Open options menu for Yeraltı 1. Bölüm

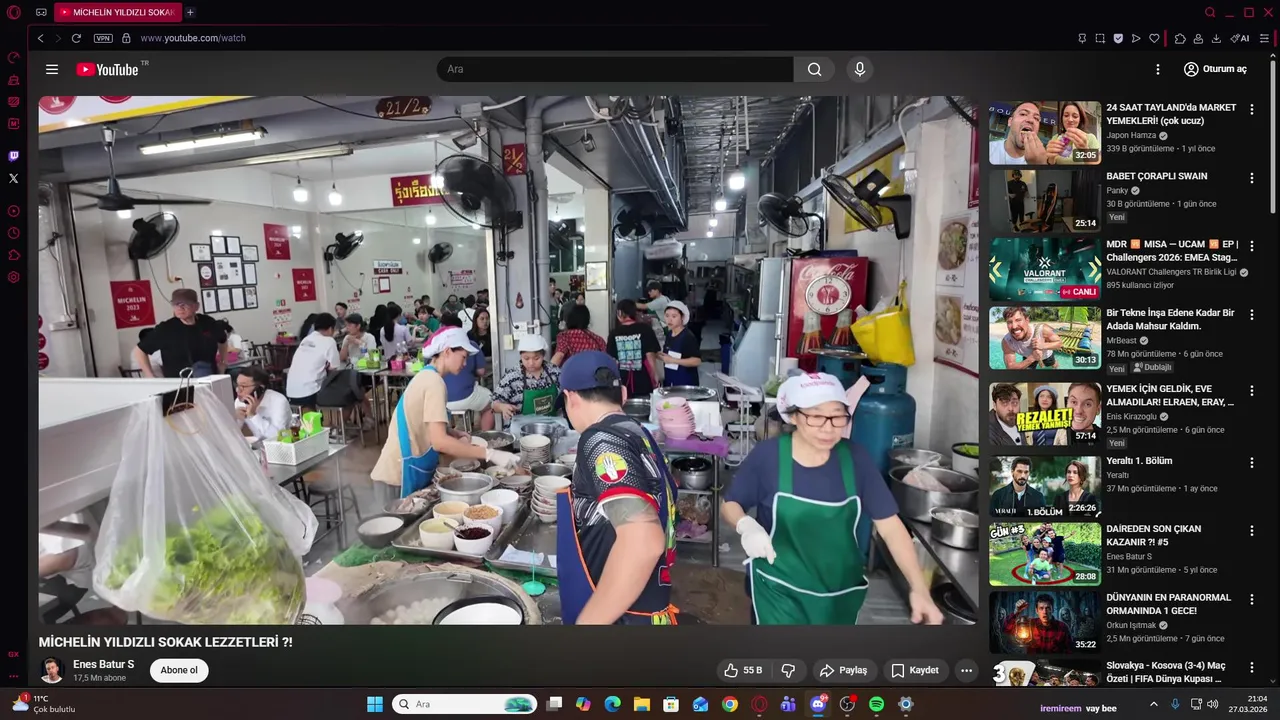[1251, 463]
